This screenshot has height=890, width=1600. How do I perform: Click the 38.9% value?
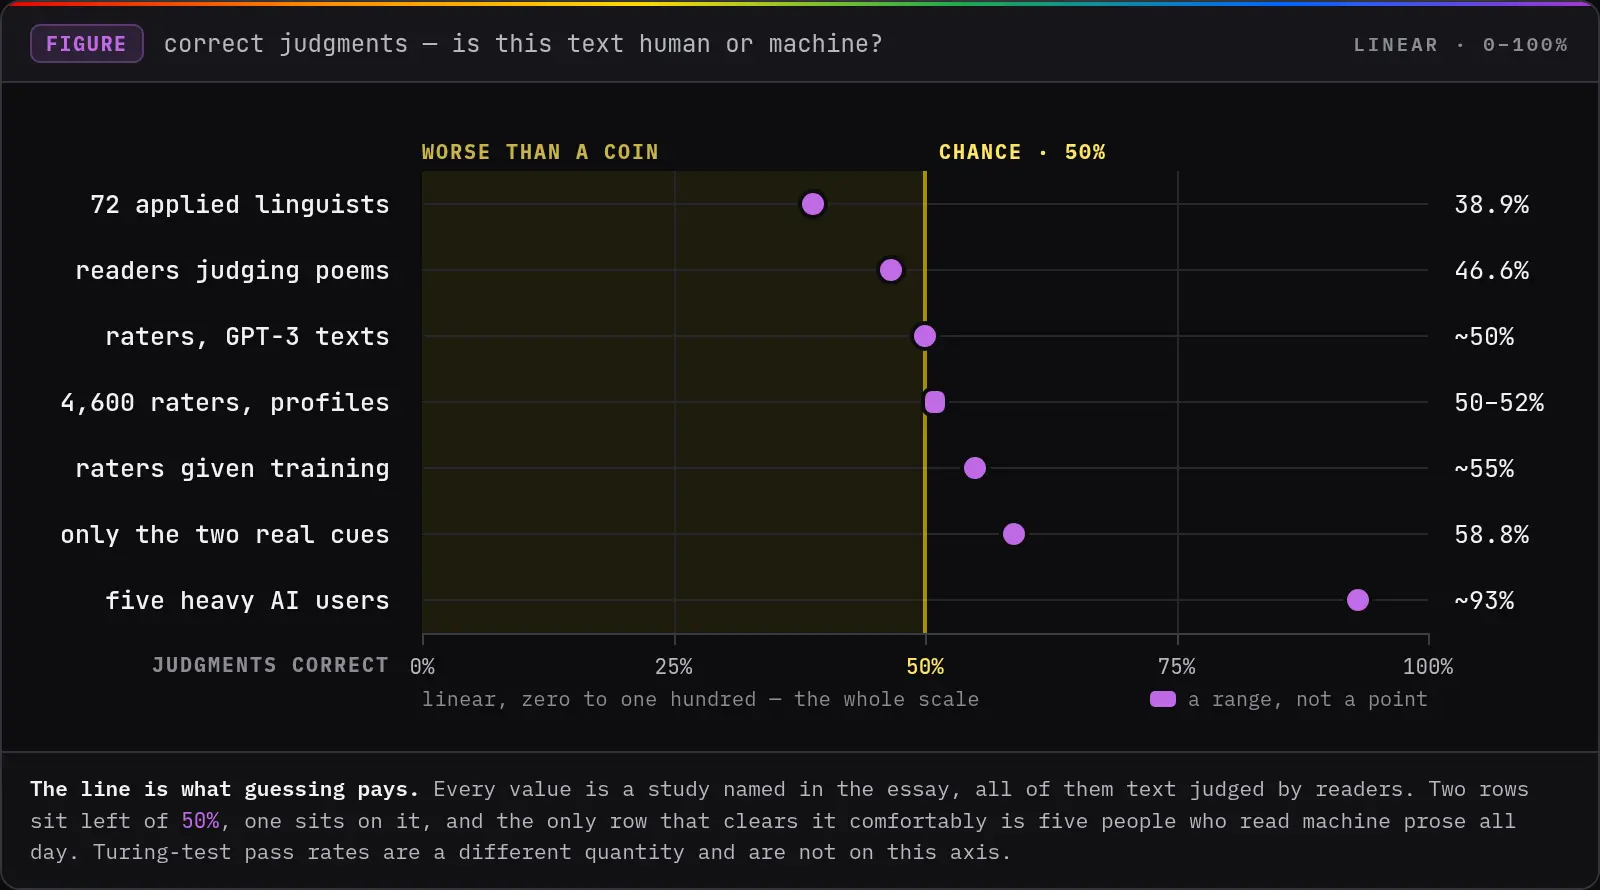click(x=1492, y=205)
